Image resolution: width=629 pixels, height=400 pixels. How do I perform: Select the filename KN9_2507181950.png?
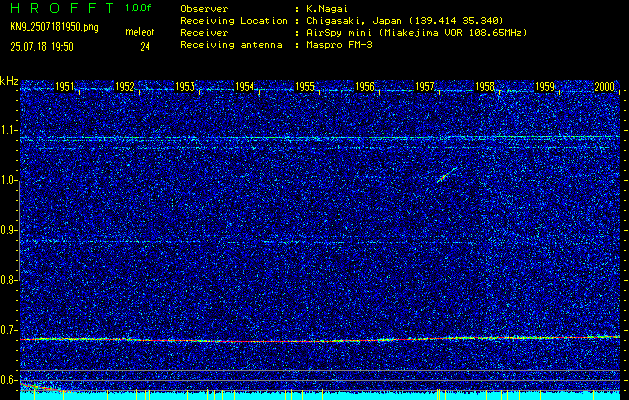point(54,27)
